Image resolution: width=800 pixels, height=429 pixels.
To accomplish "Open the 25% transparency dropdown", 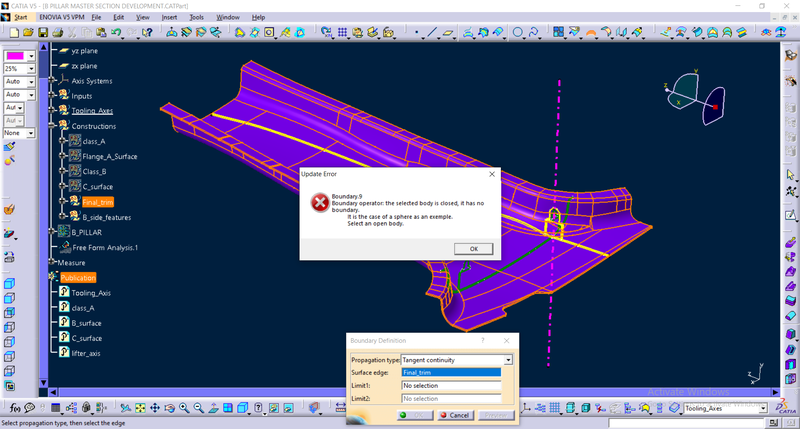I will tap(32, 68).
